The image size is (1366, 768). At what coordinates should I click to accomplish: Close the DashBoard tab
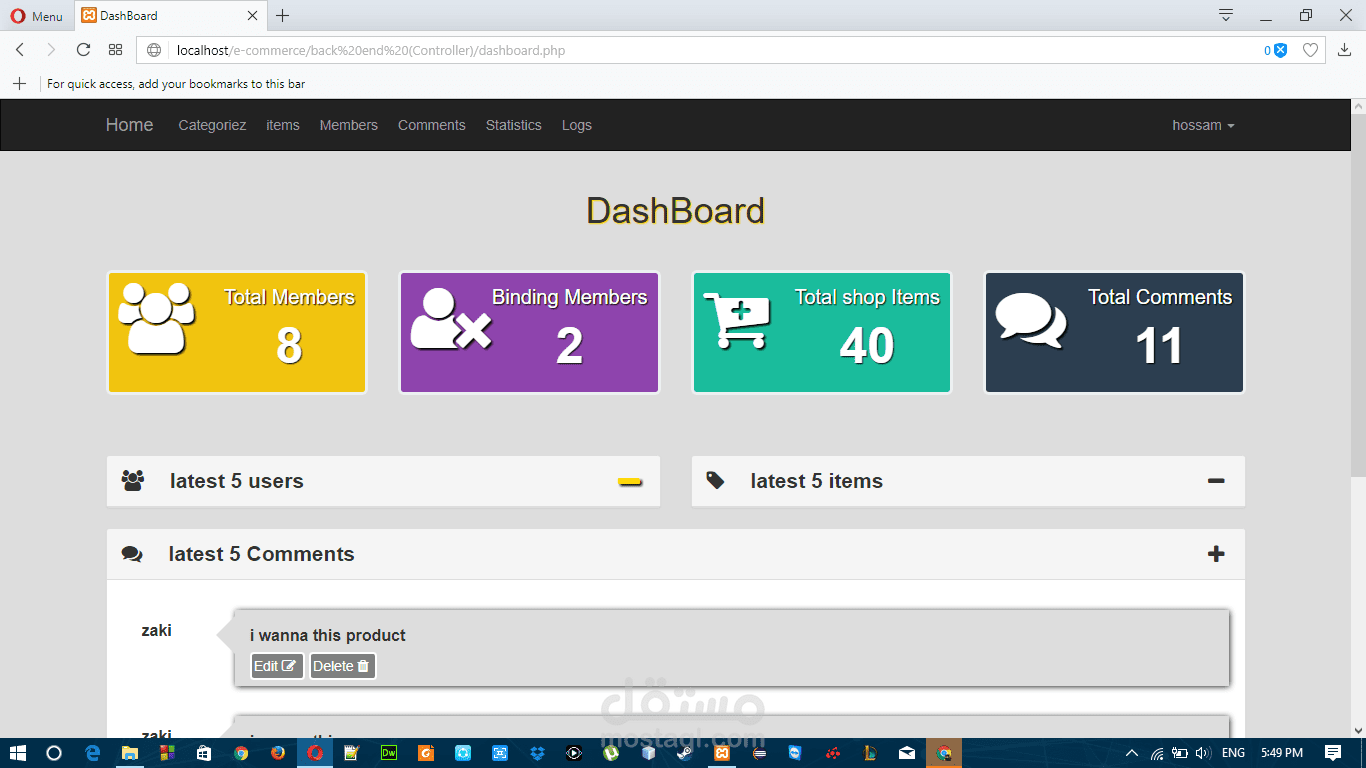[x=253, y=16]
